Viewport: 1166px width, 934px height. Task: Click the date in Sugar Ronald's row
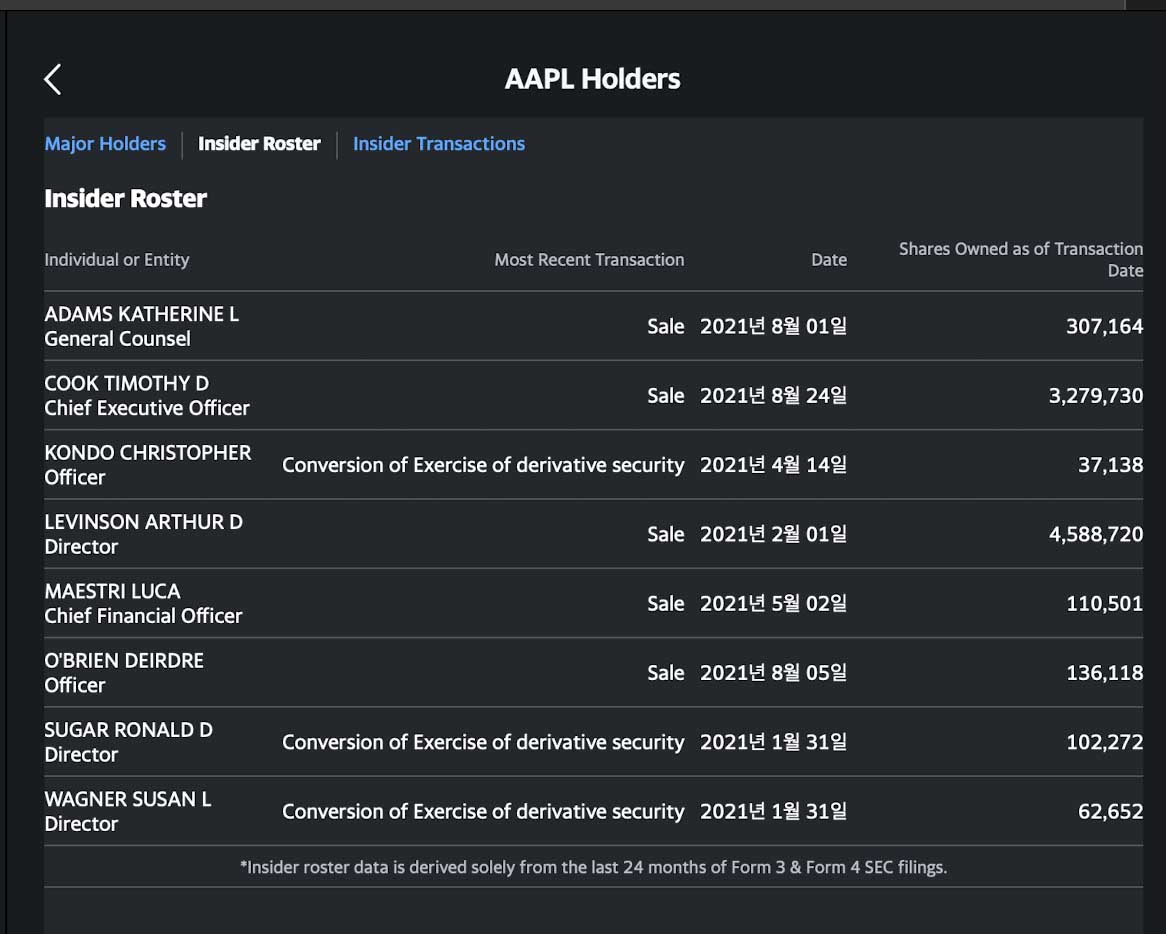773,741
